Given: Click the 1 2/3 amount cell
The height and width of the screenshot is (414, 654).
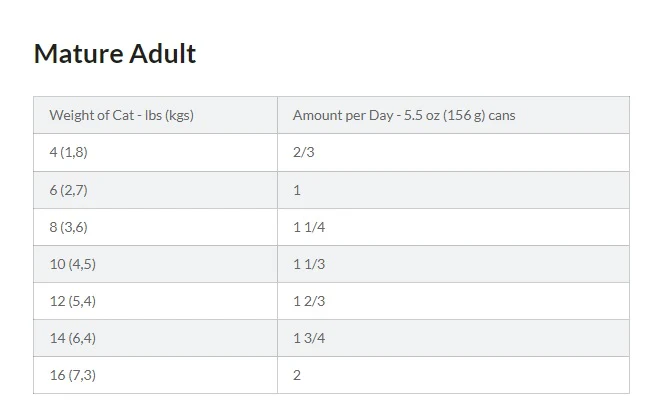Looking at the screenshot, I should coord(453,301).
